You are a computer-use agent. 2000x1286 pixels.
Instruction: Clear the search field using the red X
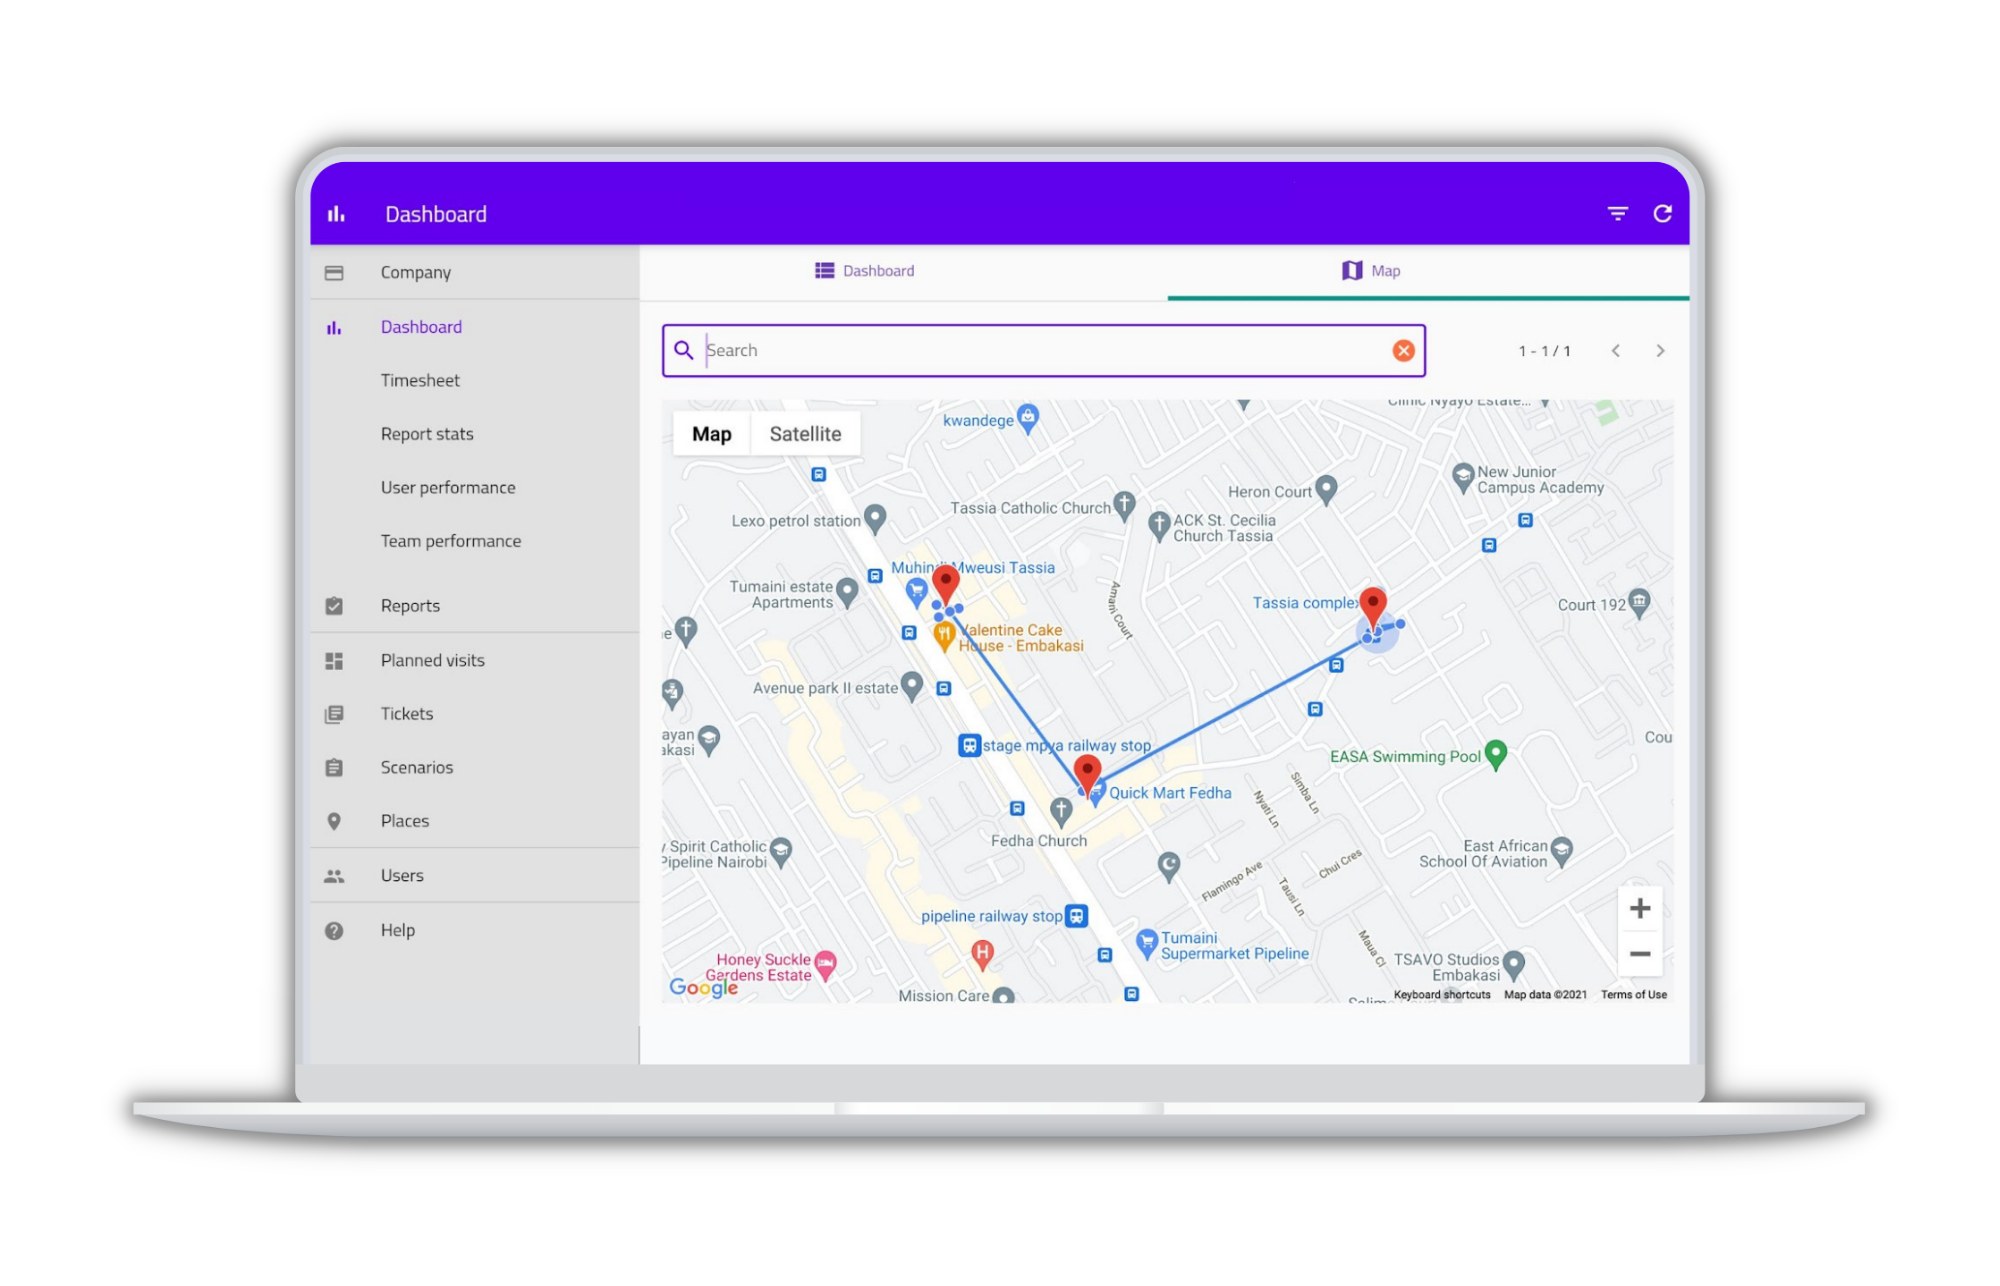coord(1403,350)
